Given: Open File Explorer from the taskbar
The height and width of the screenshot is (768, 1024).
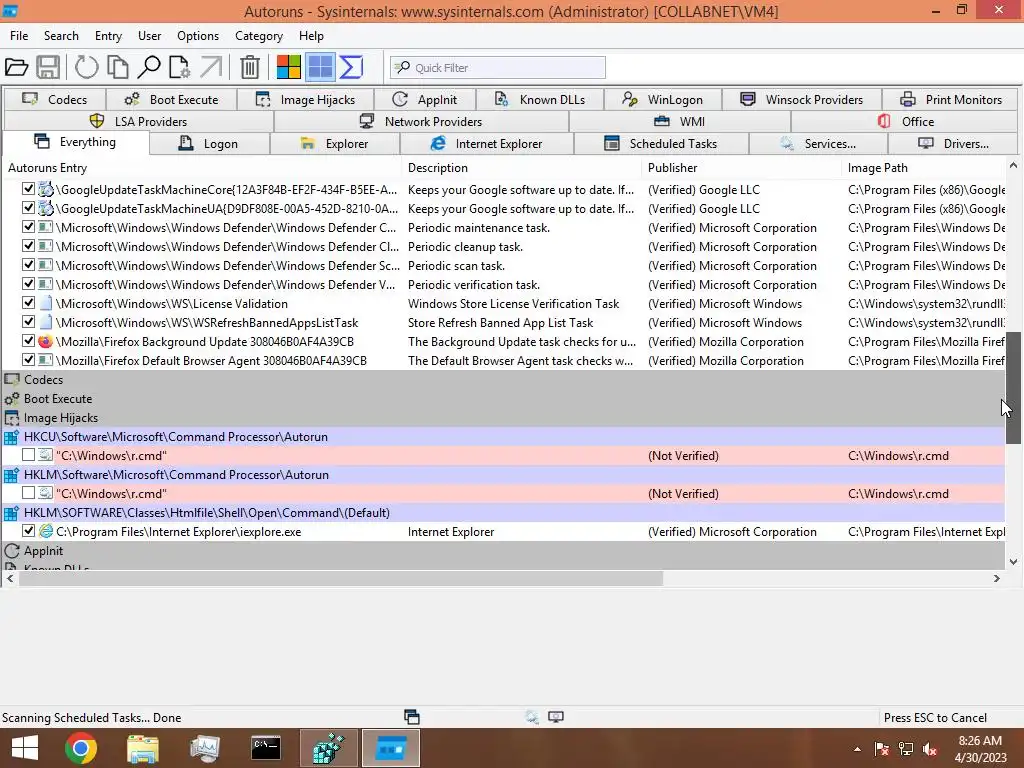Looking at the screenshot, I should pos(142,748).
